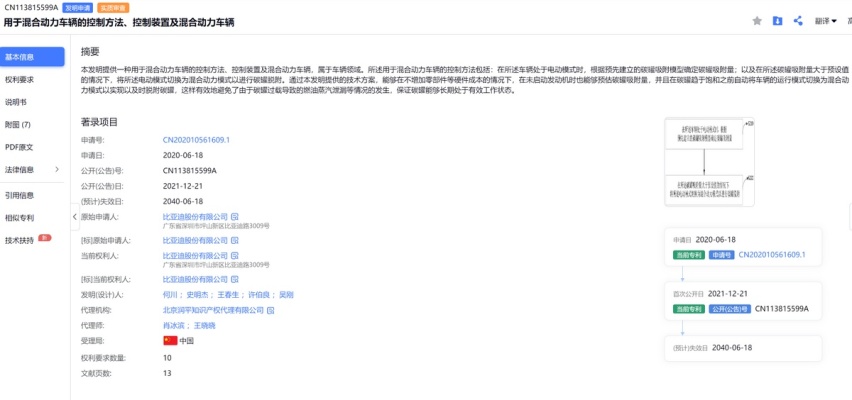Collapse the sidebar with the left chevron

tap(75, 216)
